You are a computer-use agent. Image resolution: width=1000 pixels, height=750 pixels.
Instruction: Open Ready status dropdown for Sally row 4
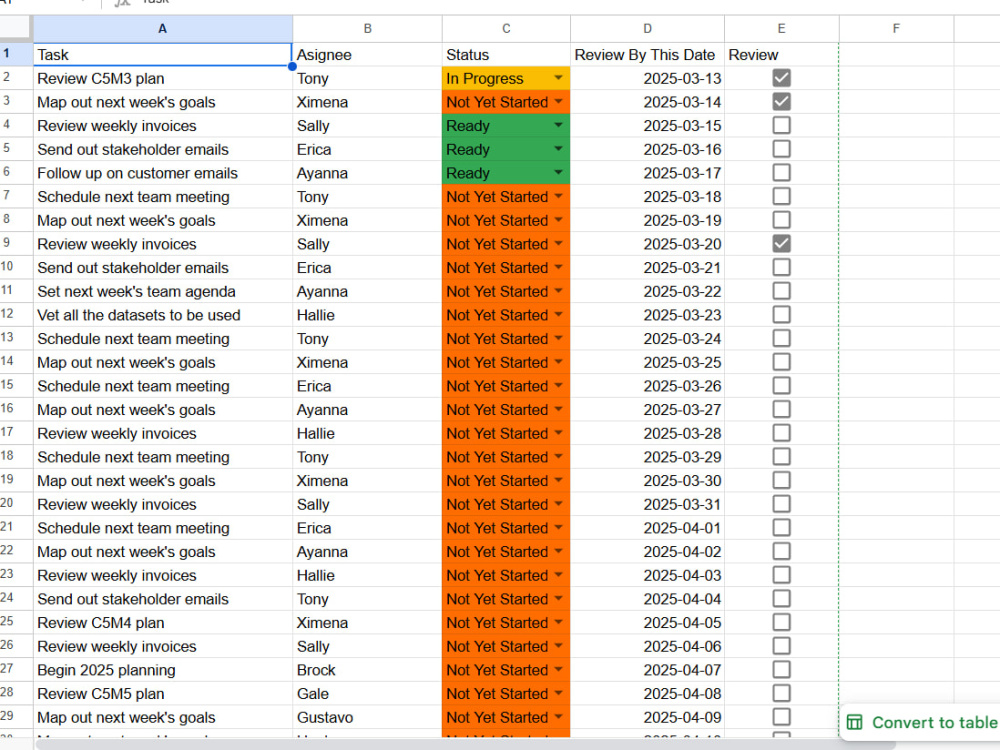tap(558, 125)
